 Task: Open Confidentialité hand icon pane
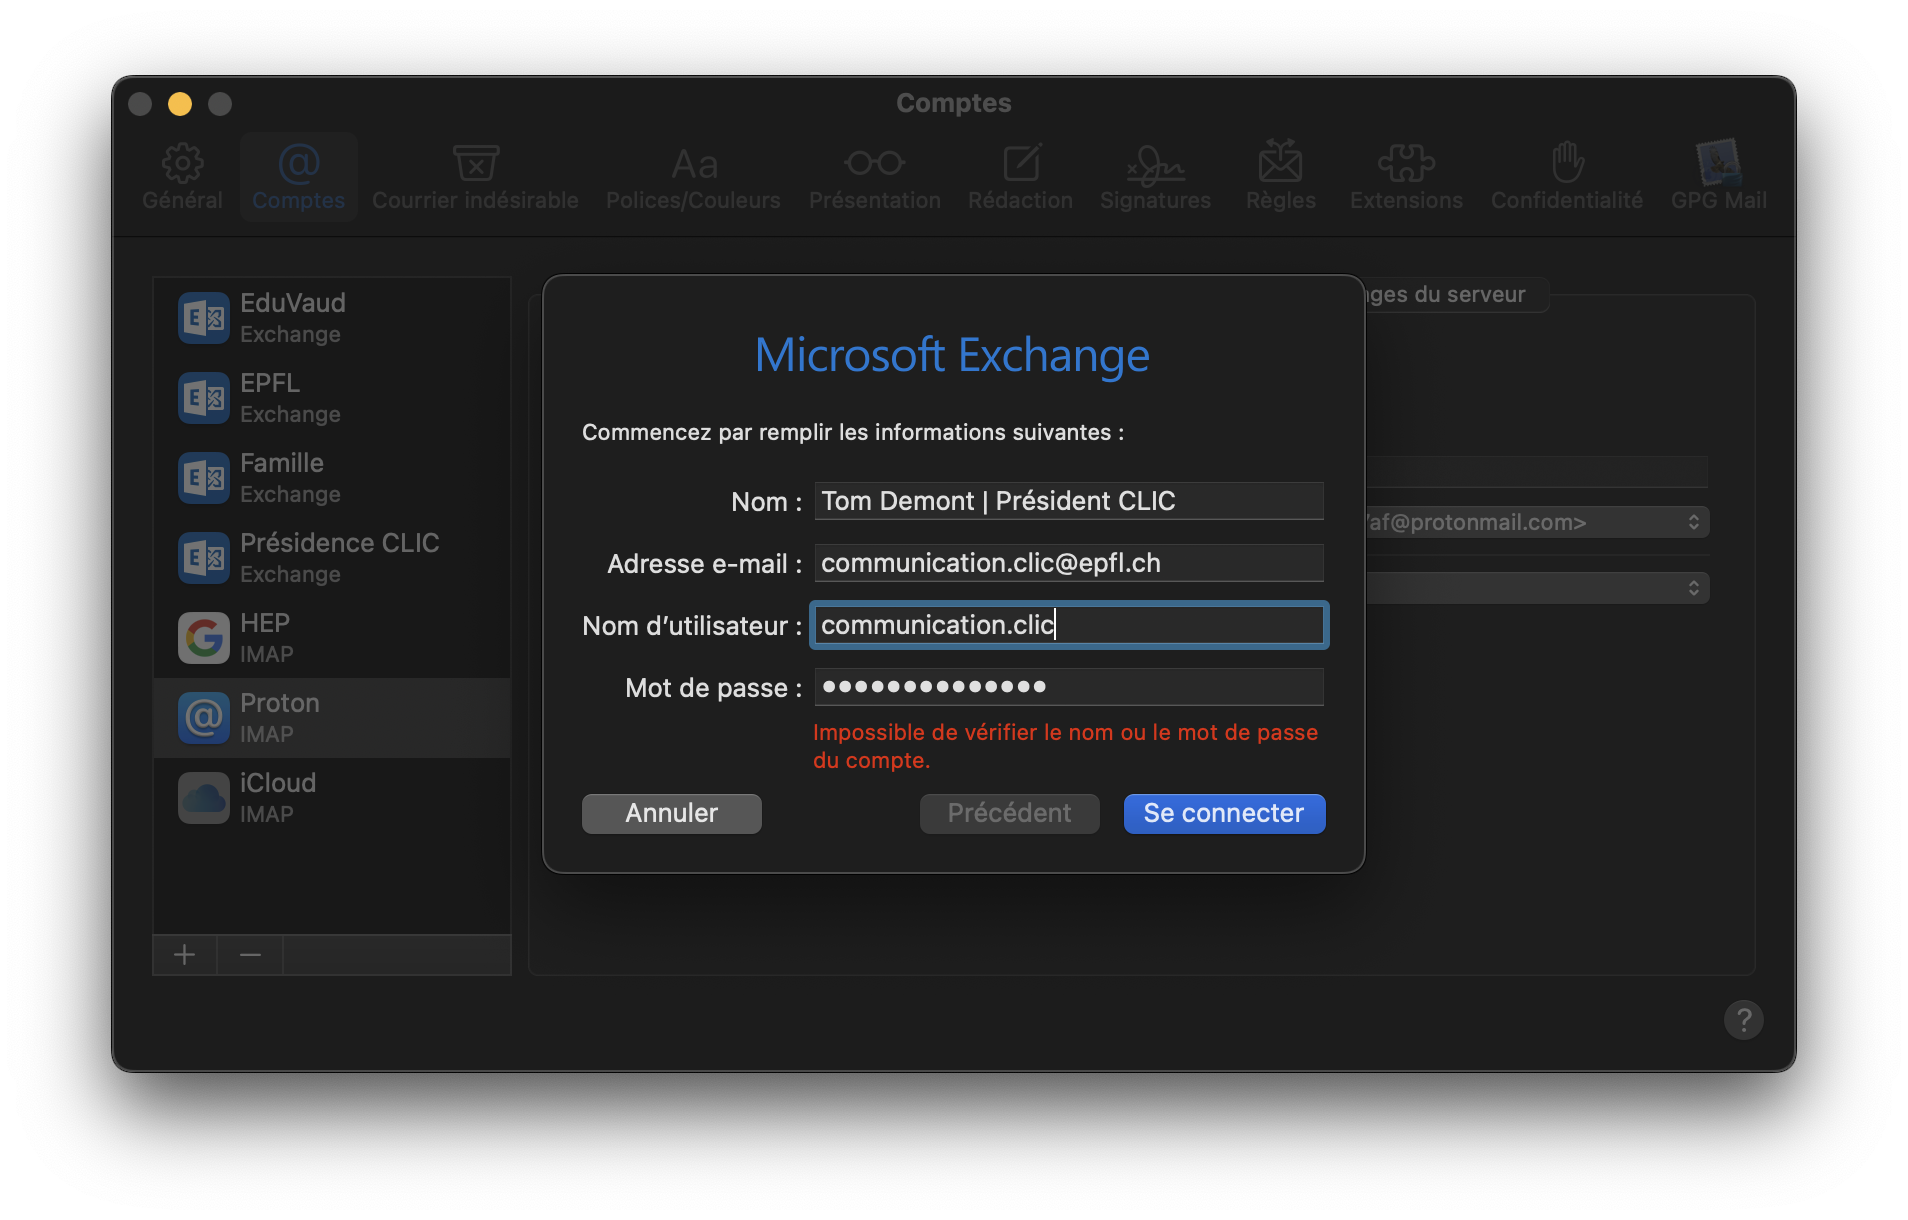1566,176
